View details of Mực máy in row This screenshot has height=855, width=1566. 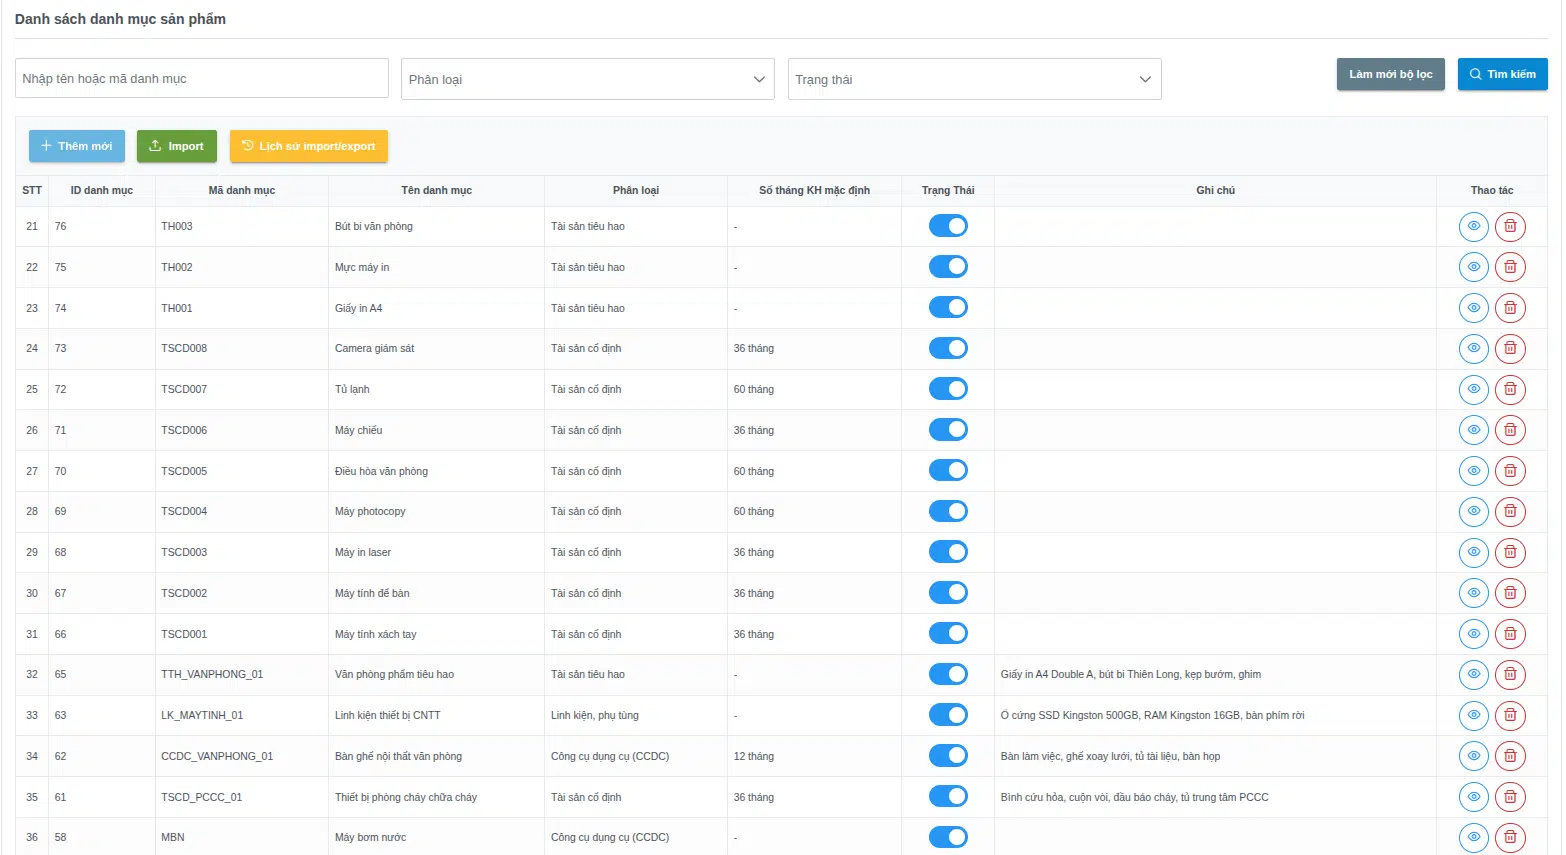(1473, 267)
